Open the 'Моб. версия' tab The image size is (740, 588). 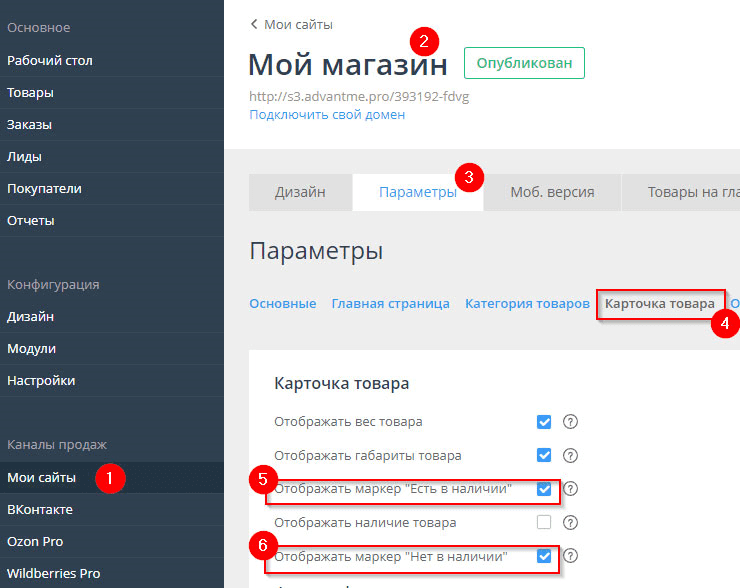point(552,193)
